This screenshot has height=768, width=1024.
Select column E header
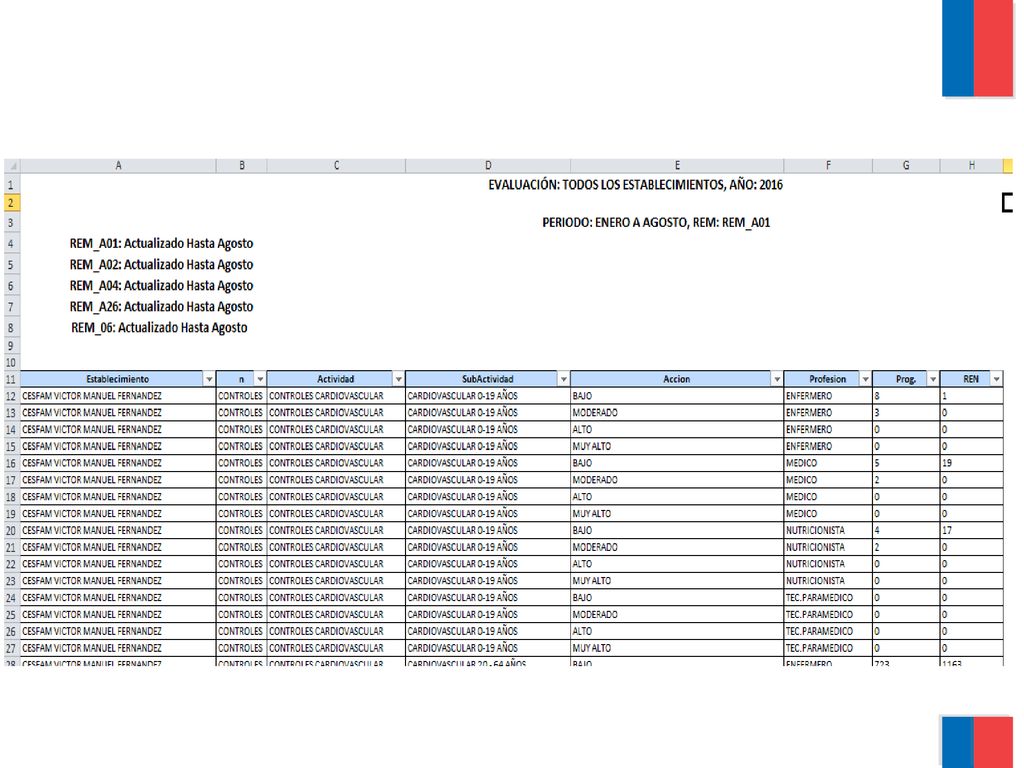coord(677,166)
